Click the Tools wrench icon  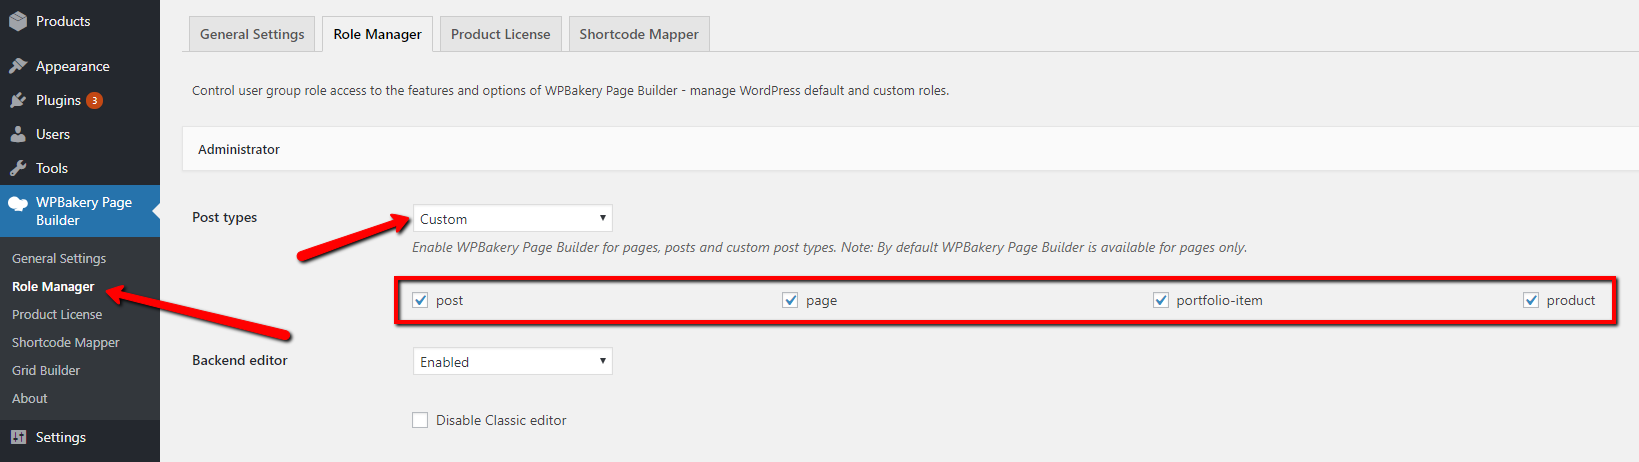(x=18, y=168)
